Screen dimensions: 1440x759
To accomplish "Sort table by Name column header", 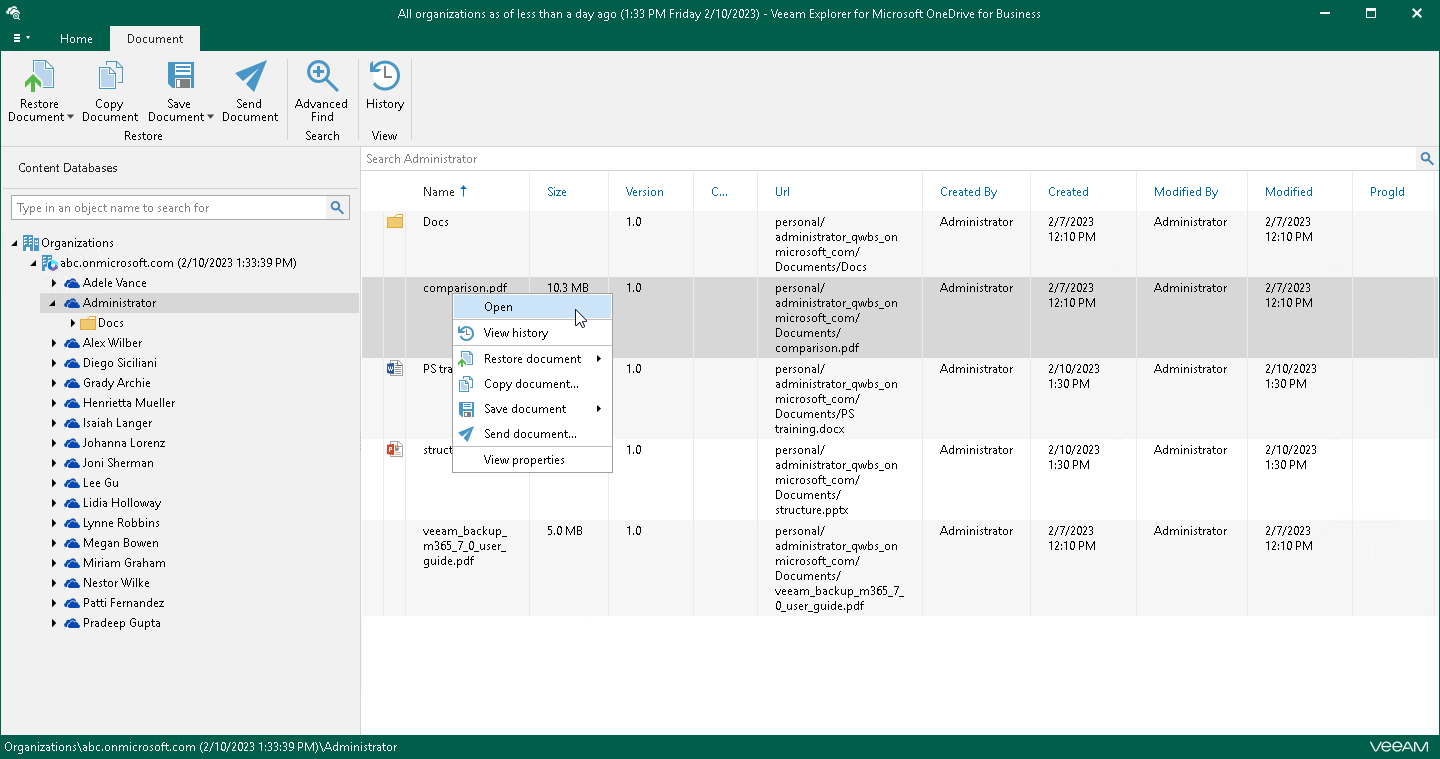I will pos(439,192).
